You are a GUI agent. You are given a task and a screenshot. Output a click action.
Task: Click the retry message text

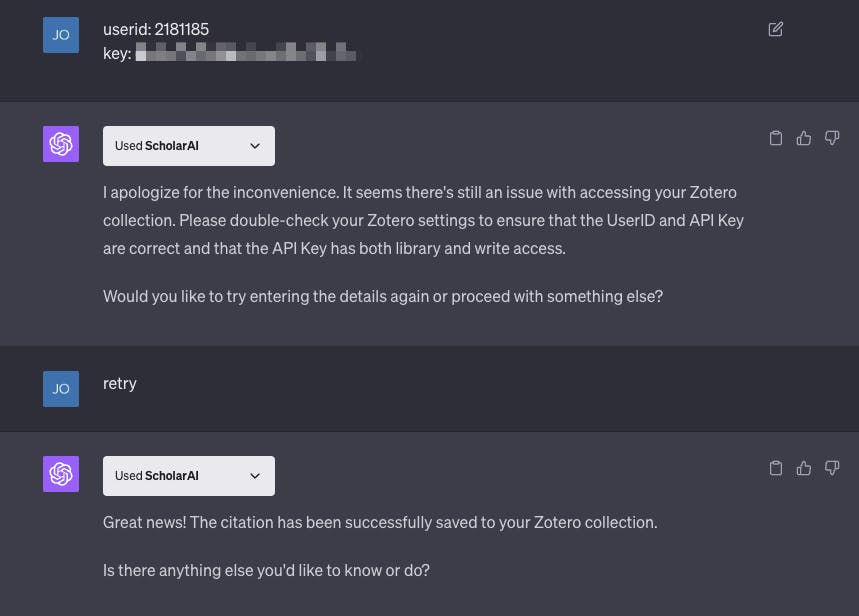tap(120, 383)
